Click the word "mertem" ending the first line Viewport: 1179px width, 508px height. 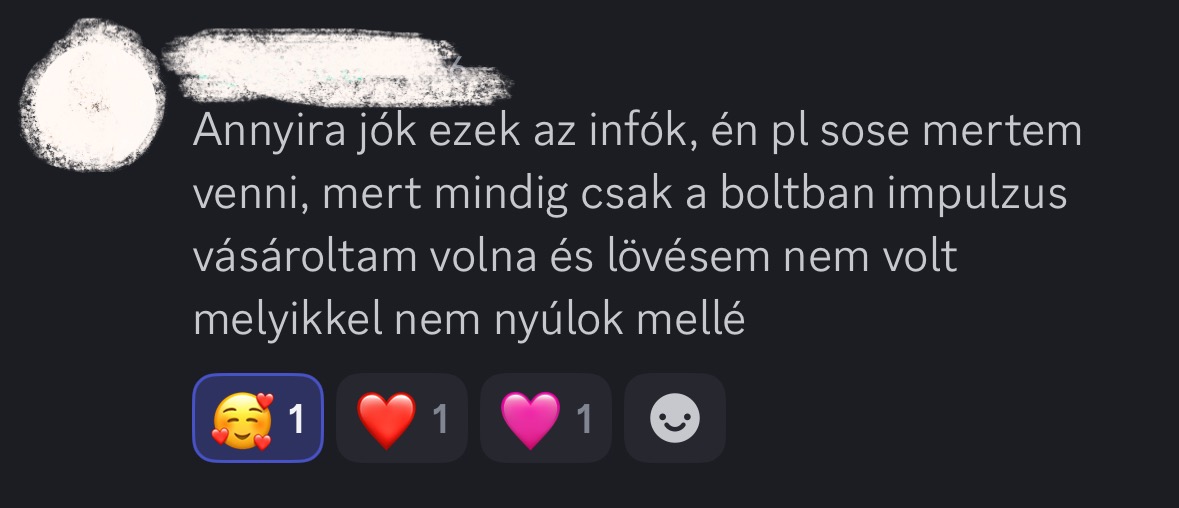click(x=1002, y=132)
